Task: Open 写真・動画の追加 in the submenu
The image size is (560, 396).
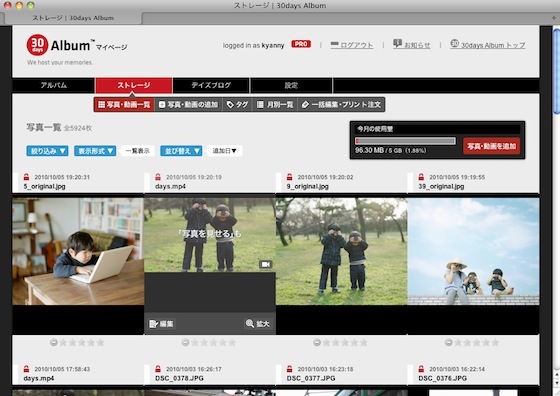Action: tap(188, 105)
